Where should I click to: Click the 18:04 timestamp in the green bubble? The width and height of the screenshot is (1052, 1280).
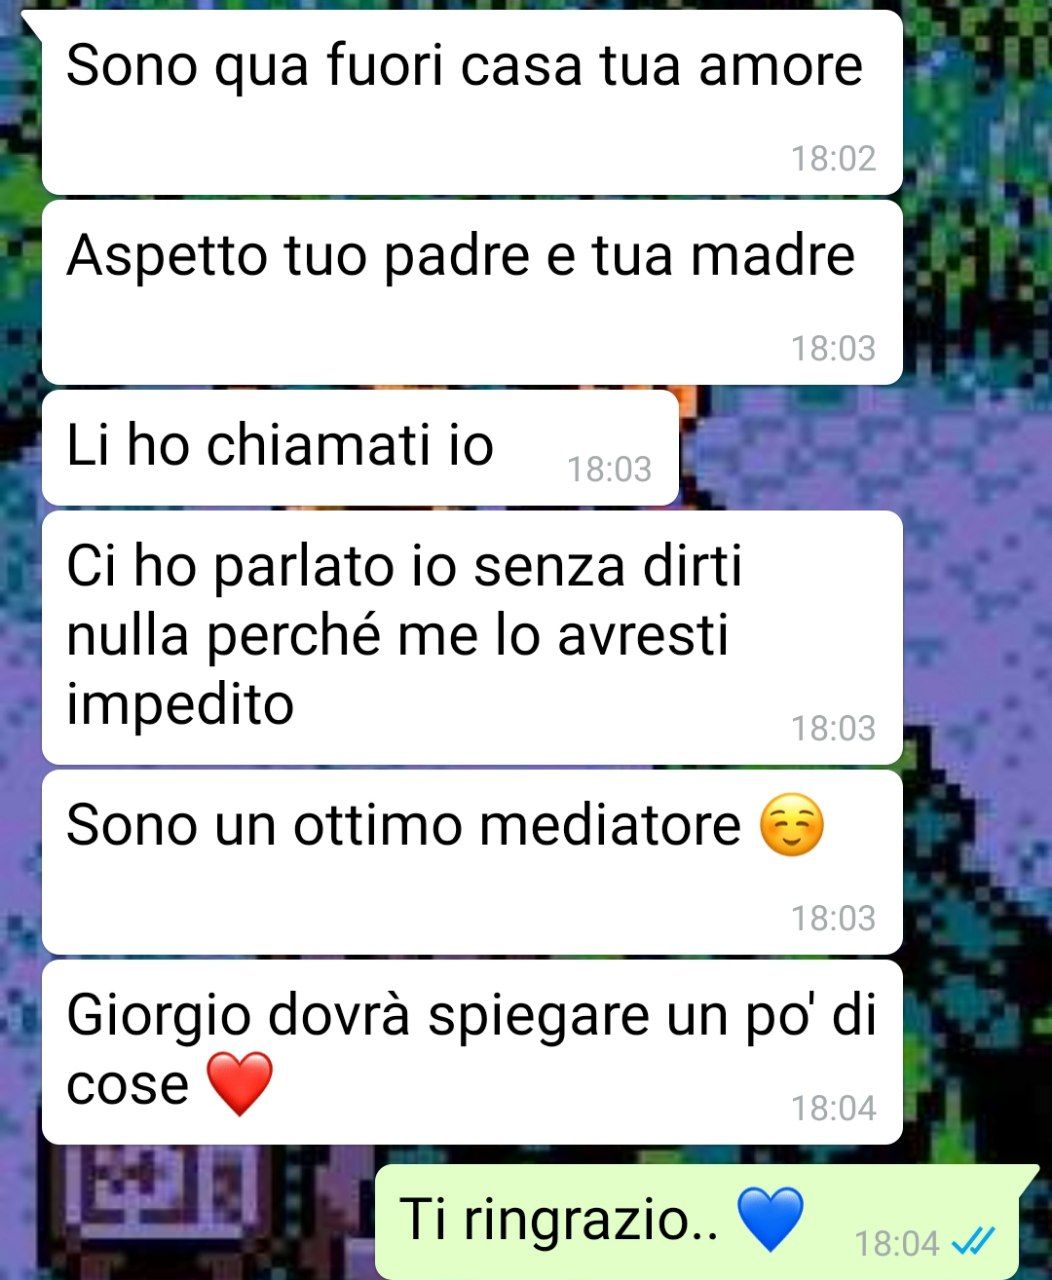point(897,1243)
